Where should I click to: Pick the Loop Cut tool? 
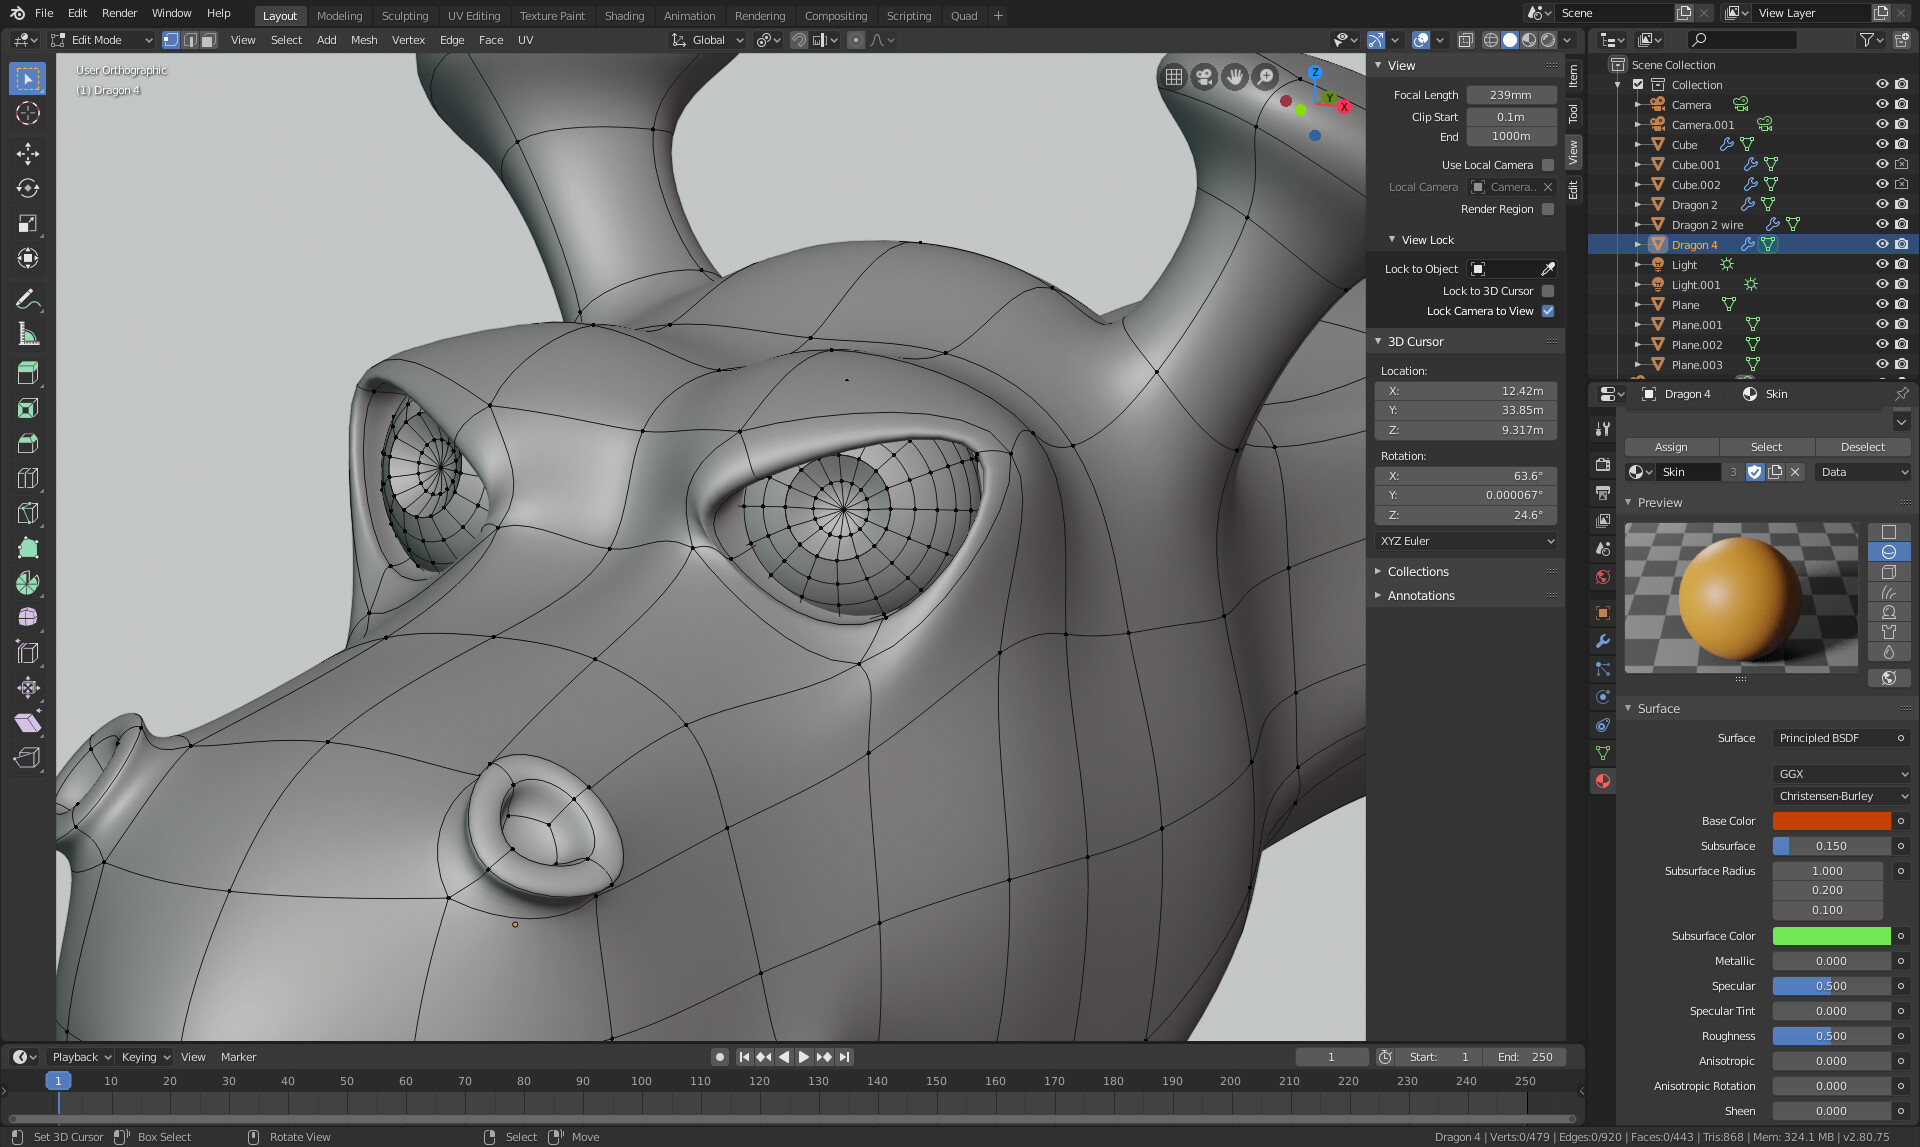[27, 478]
